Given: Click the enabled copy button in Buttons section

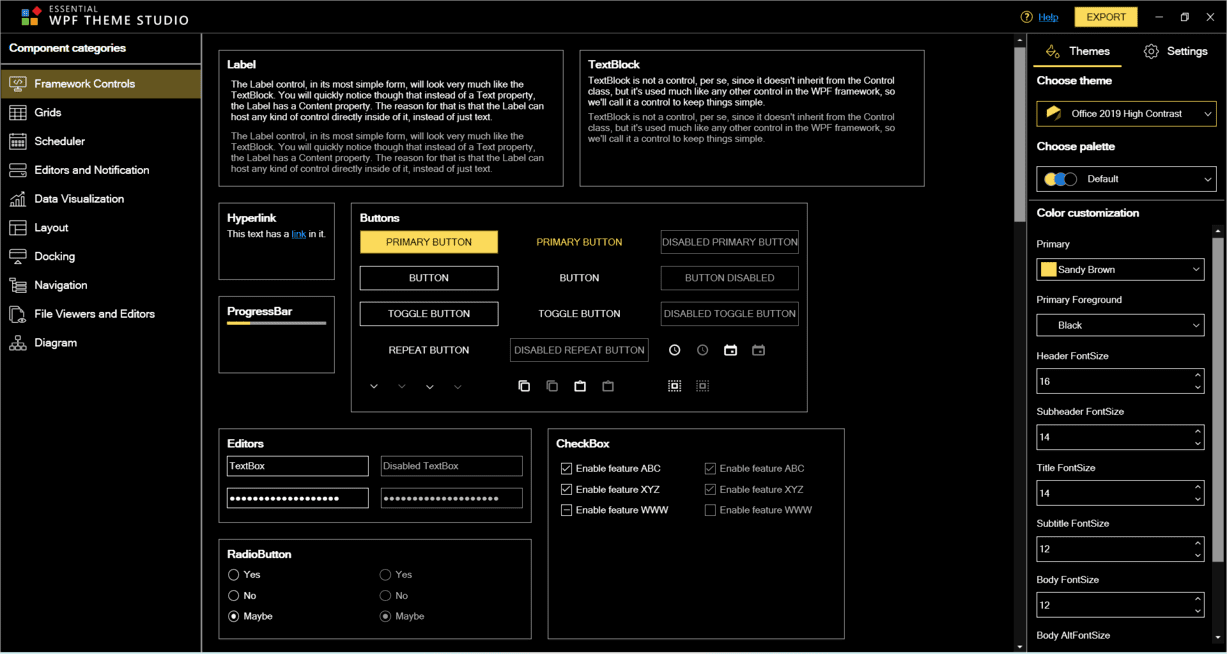Looking at the screenshot, I should pyautogui.click(x=524, y=386).
